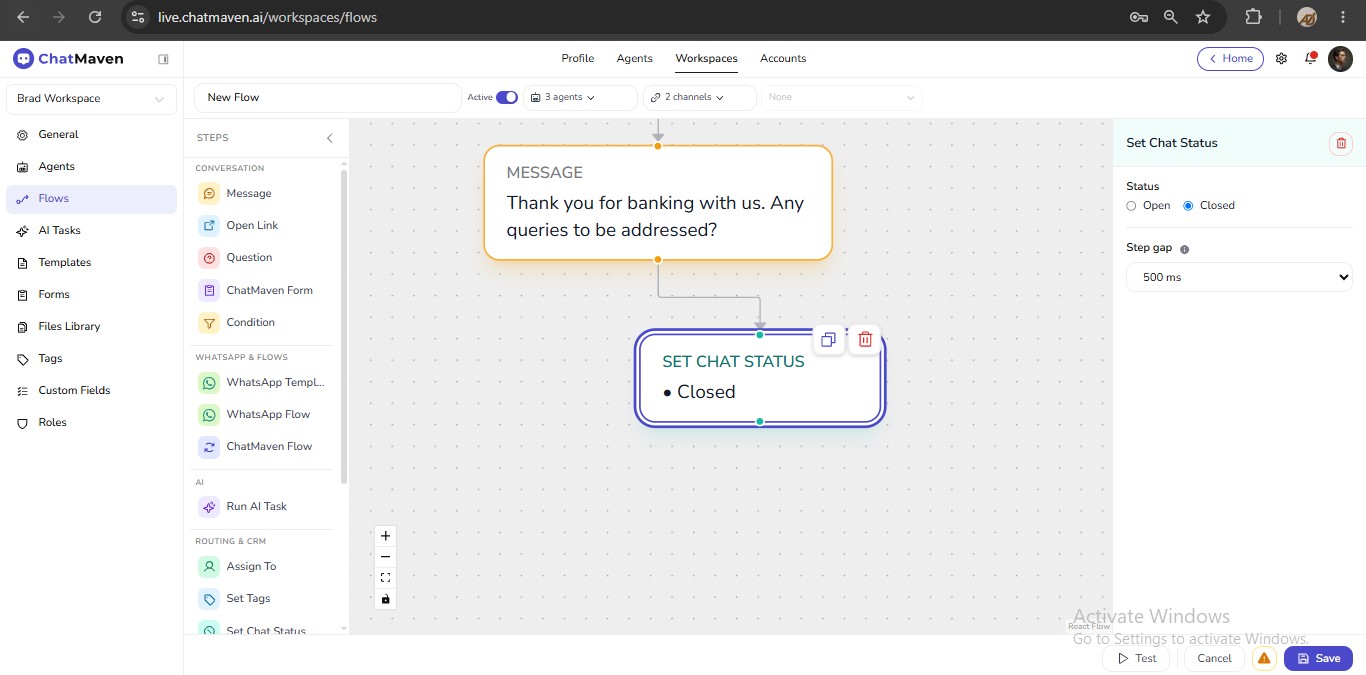Open Templates in the sidebar
Viewport: 1366px width, 675px height.
(91, 263)
